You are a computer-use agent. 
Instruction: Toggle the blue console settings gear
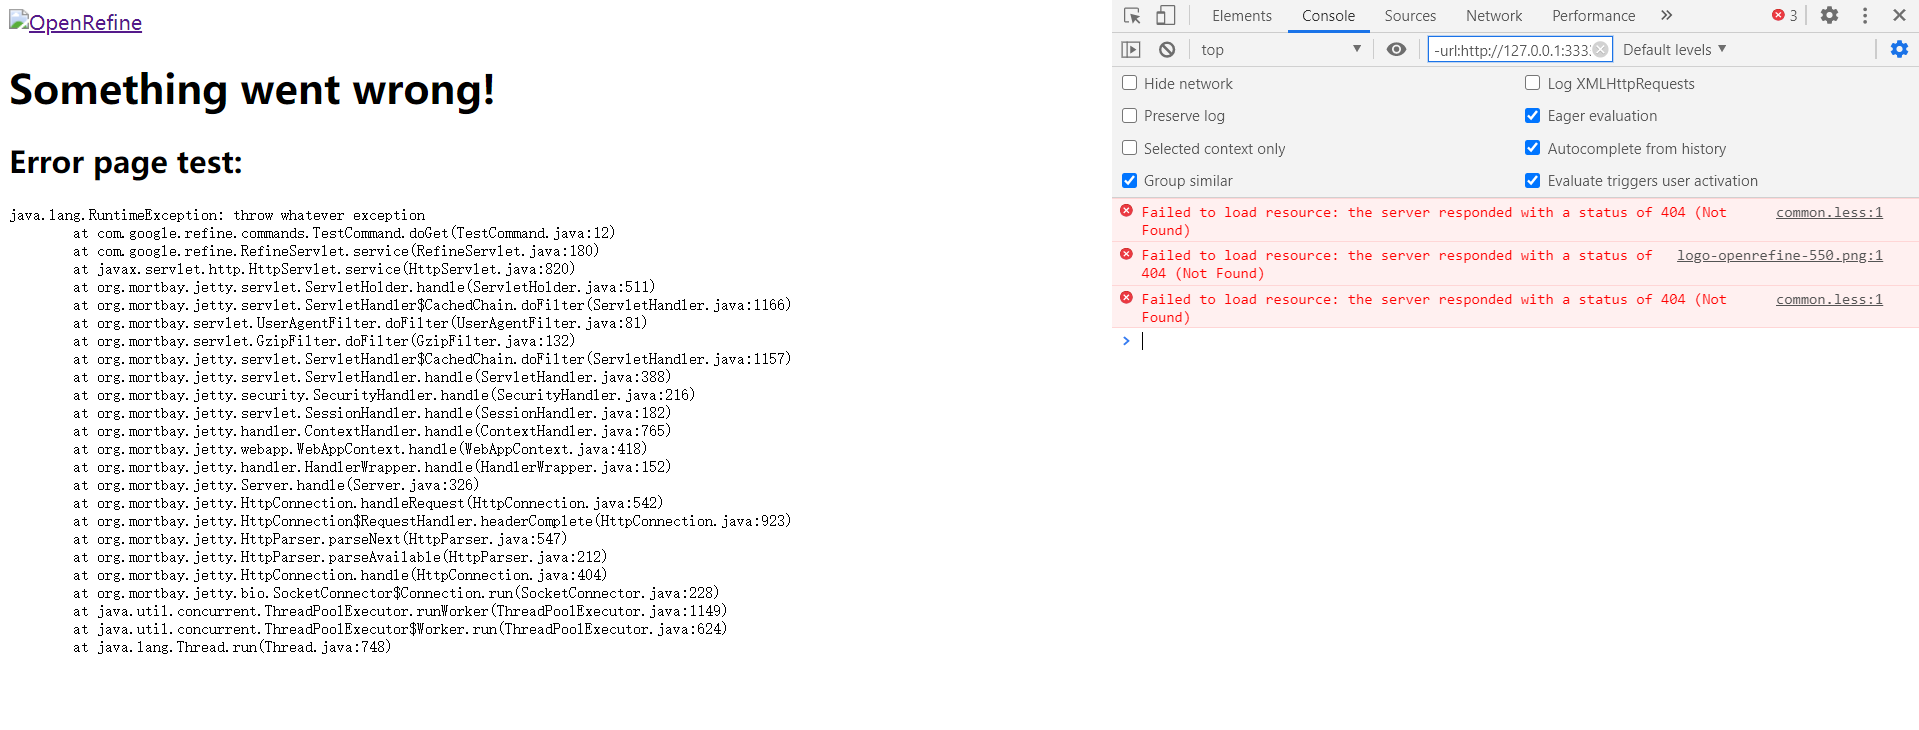pyautogui.click(x=1899, y=49)
